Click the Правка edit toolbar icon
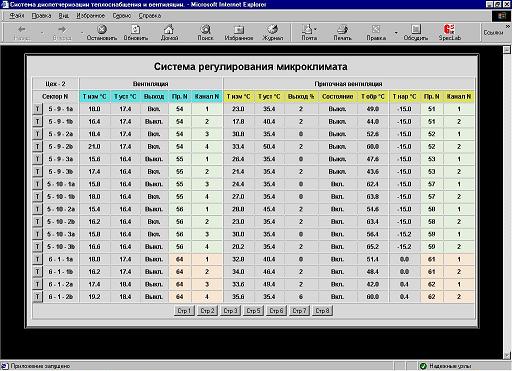Viewport: 512px width, 371px height. [376, 30]
